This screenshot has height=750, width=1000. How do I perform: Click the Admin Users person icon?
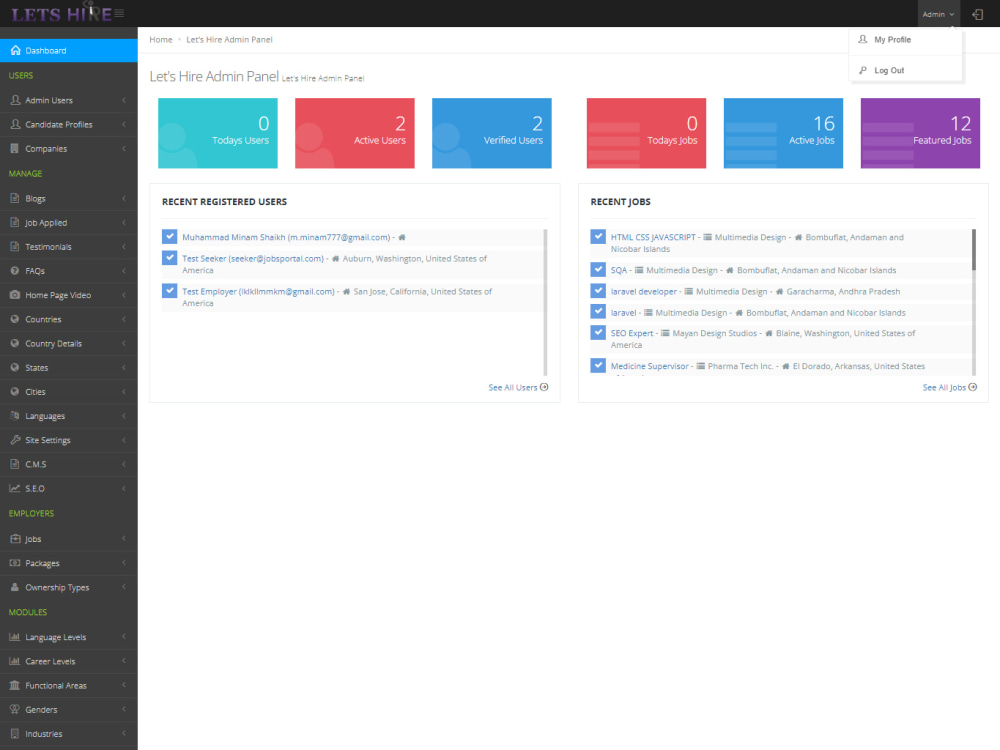click(15, 100)
